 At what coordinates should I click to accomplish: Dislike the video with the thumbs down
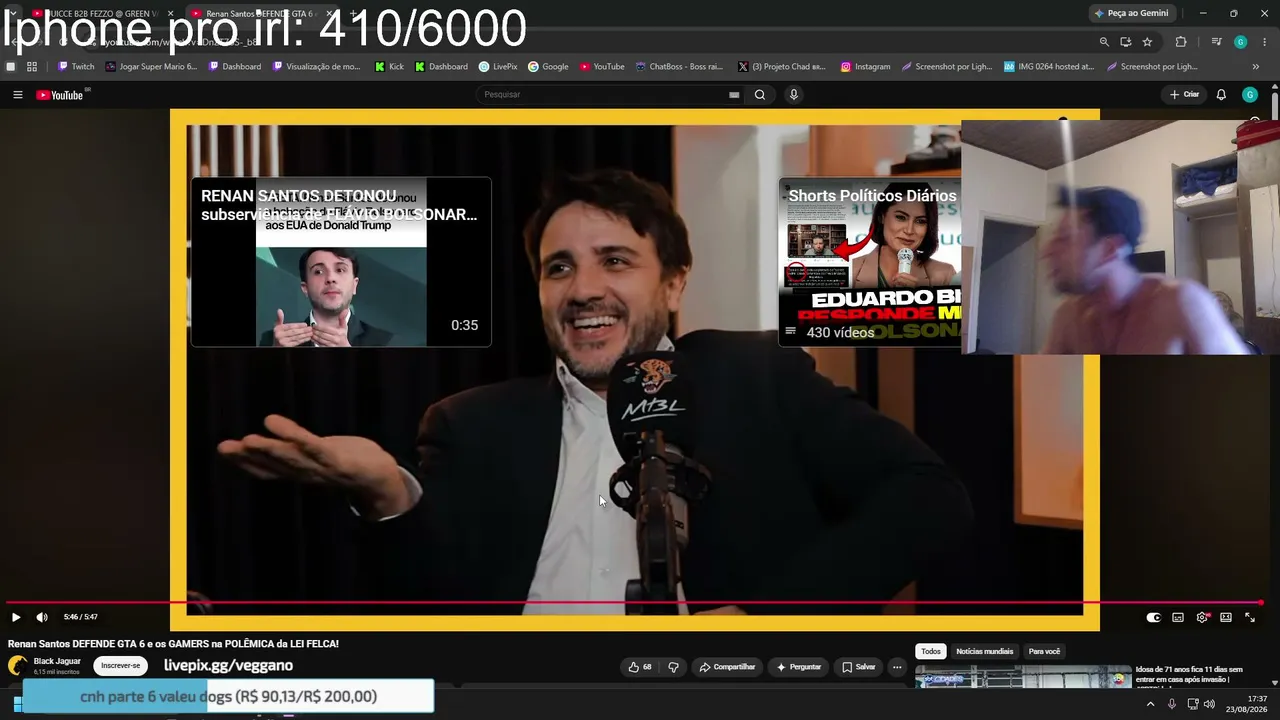[x=673, y=667]
